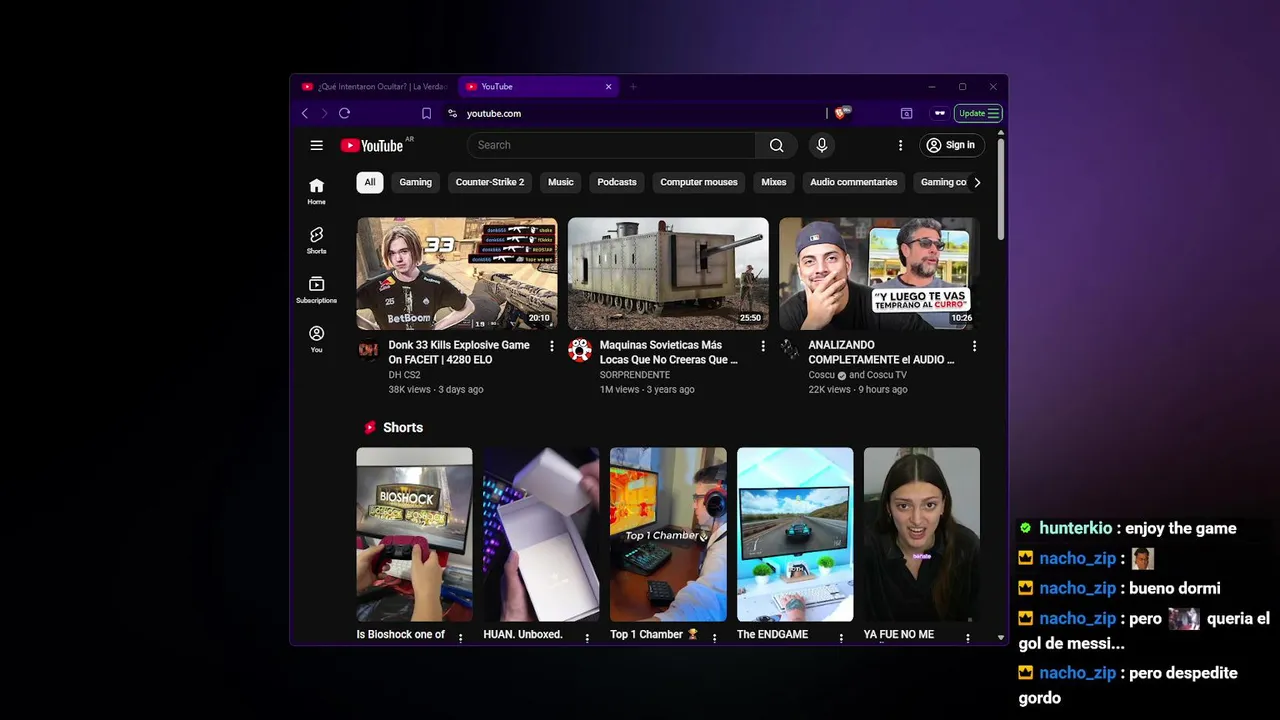Play the Donk 33 Kills video thumbnail
Screen dimensions: 1280x720
[457, 274]
